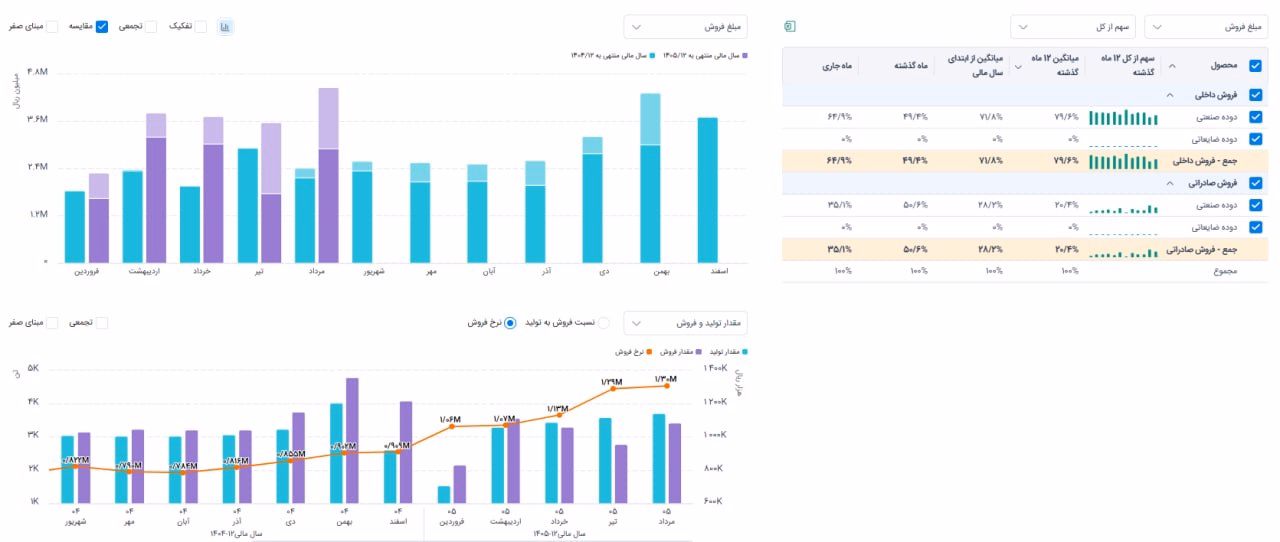Click the دوده صنعتی domestic sales sparkline
Screen dimensions: 1280x542
[x=1122, y=117]
